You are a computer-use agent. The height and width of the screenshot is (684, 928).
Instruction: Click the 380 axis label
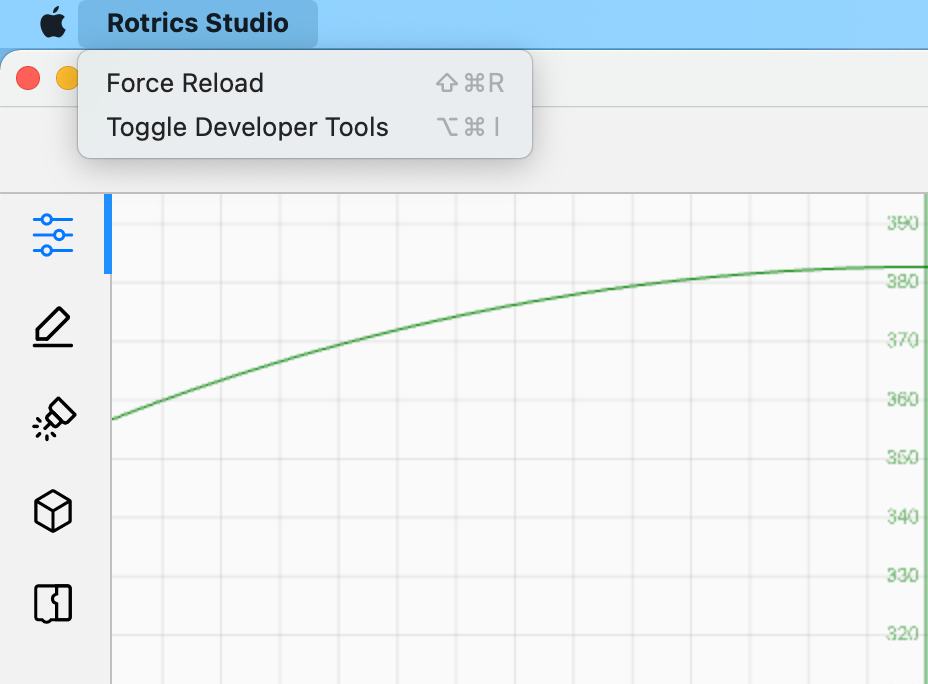pyautogui.click(x=902, y=281)
